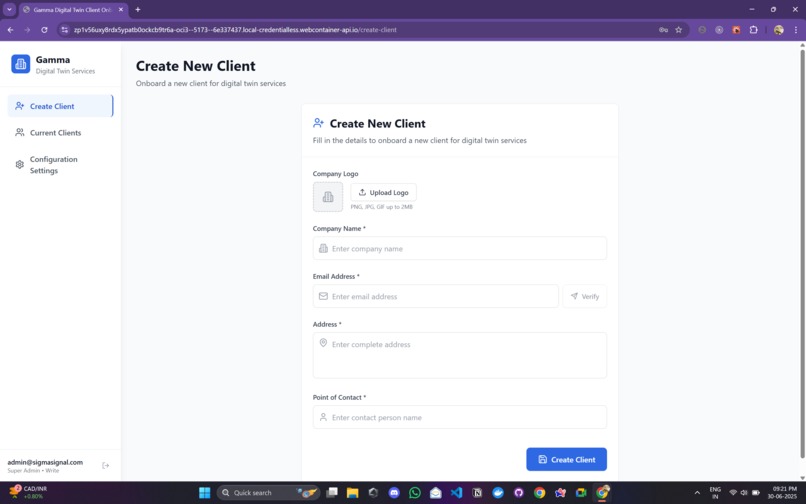Click the Gamma building logo icon
This screenshot has height=504, width=806.
point(21,64)
